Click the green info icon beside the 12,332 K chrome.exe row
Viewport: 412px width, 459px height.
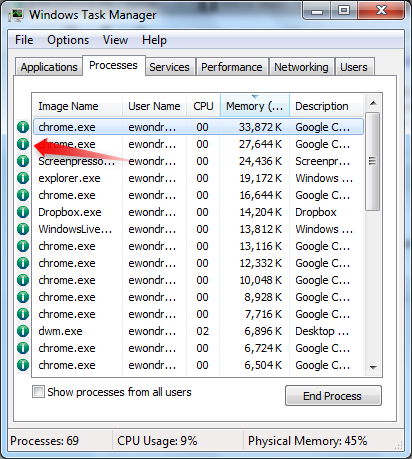pos(23,263)
